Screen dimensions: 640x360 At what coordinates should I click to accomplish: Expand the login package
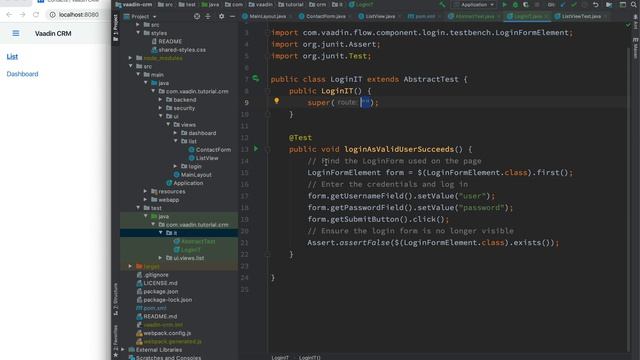point(176,166)
